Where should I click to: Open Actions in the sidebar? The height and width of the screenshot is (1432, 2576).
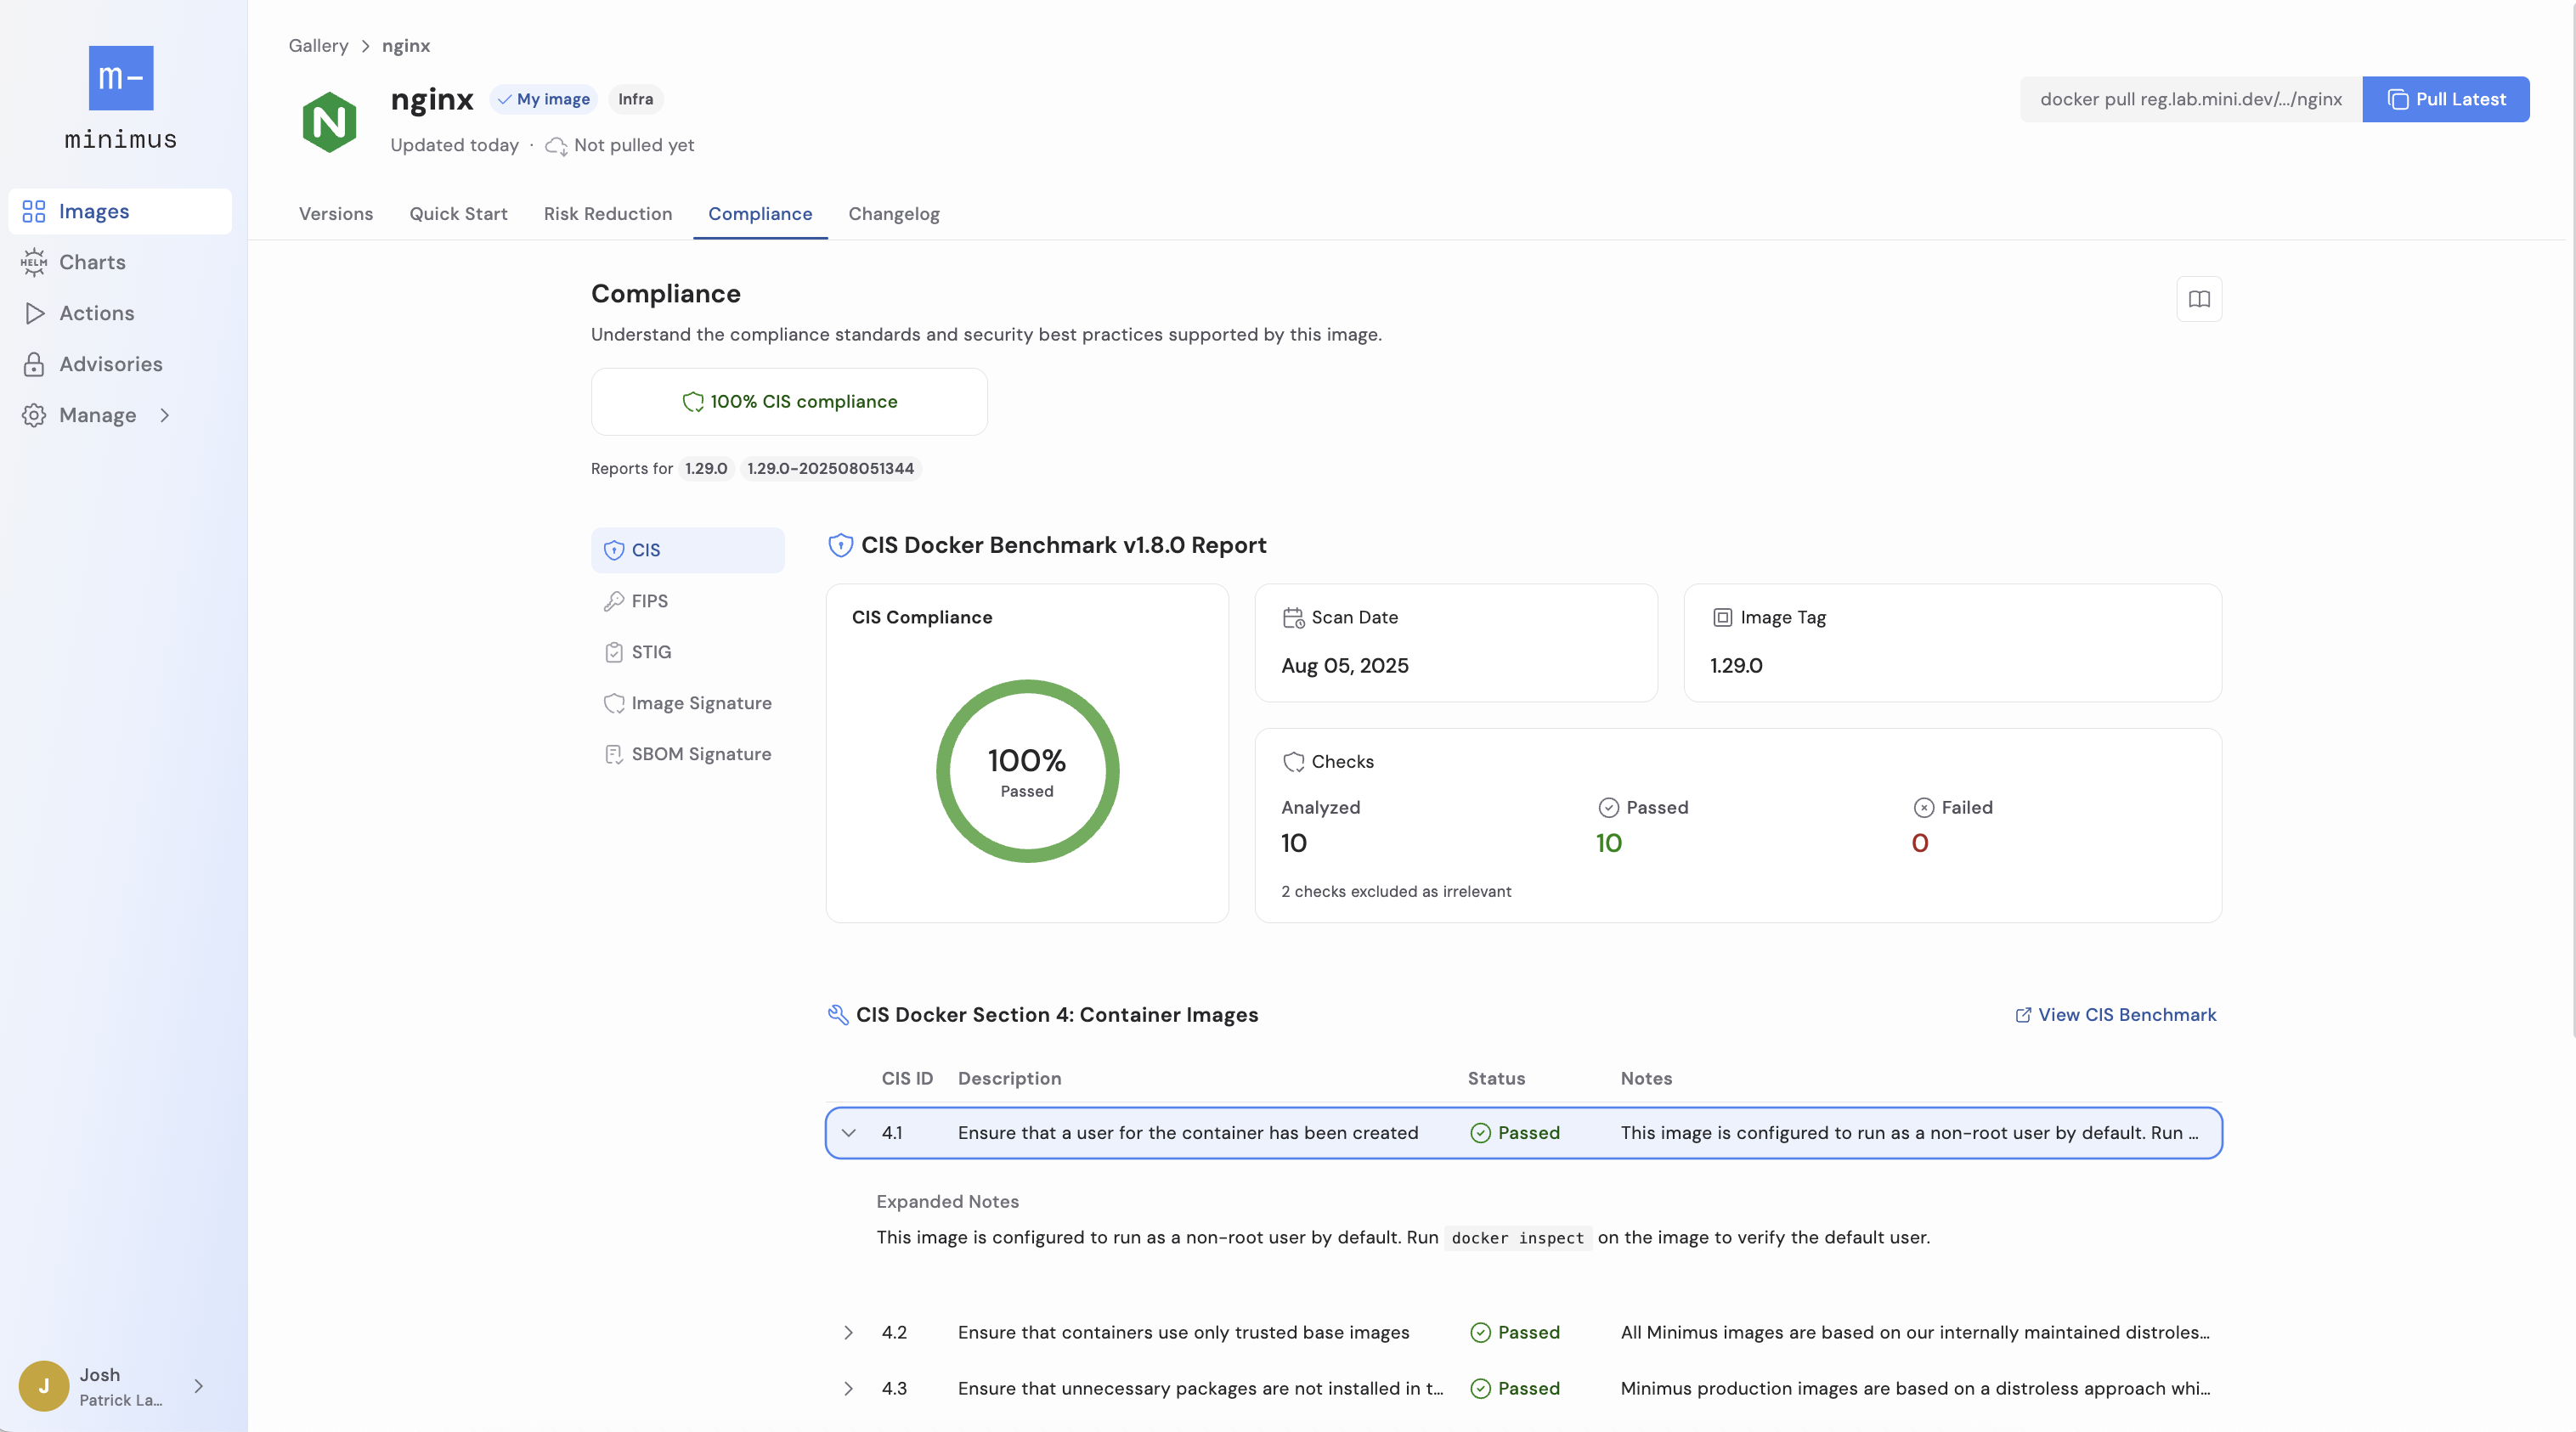pos(120,313)
